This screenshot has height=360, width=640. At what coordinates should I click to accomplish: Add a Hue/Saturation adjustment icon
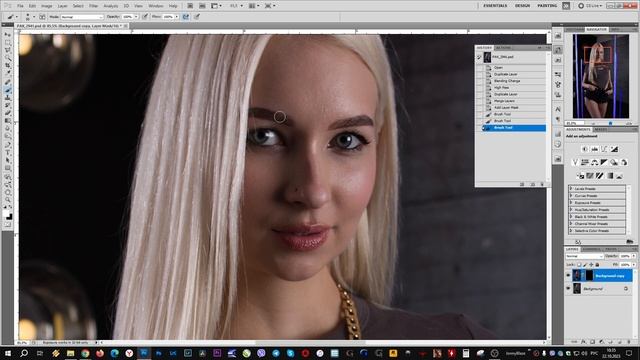[585, 162]
